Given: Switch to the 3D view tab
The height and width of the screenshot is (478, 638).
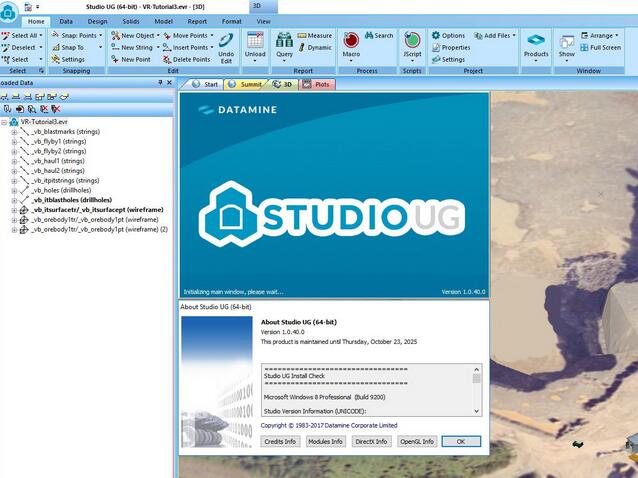Looking at the screenshot, I should pyautogui.click(x=283, y=84).
